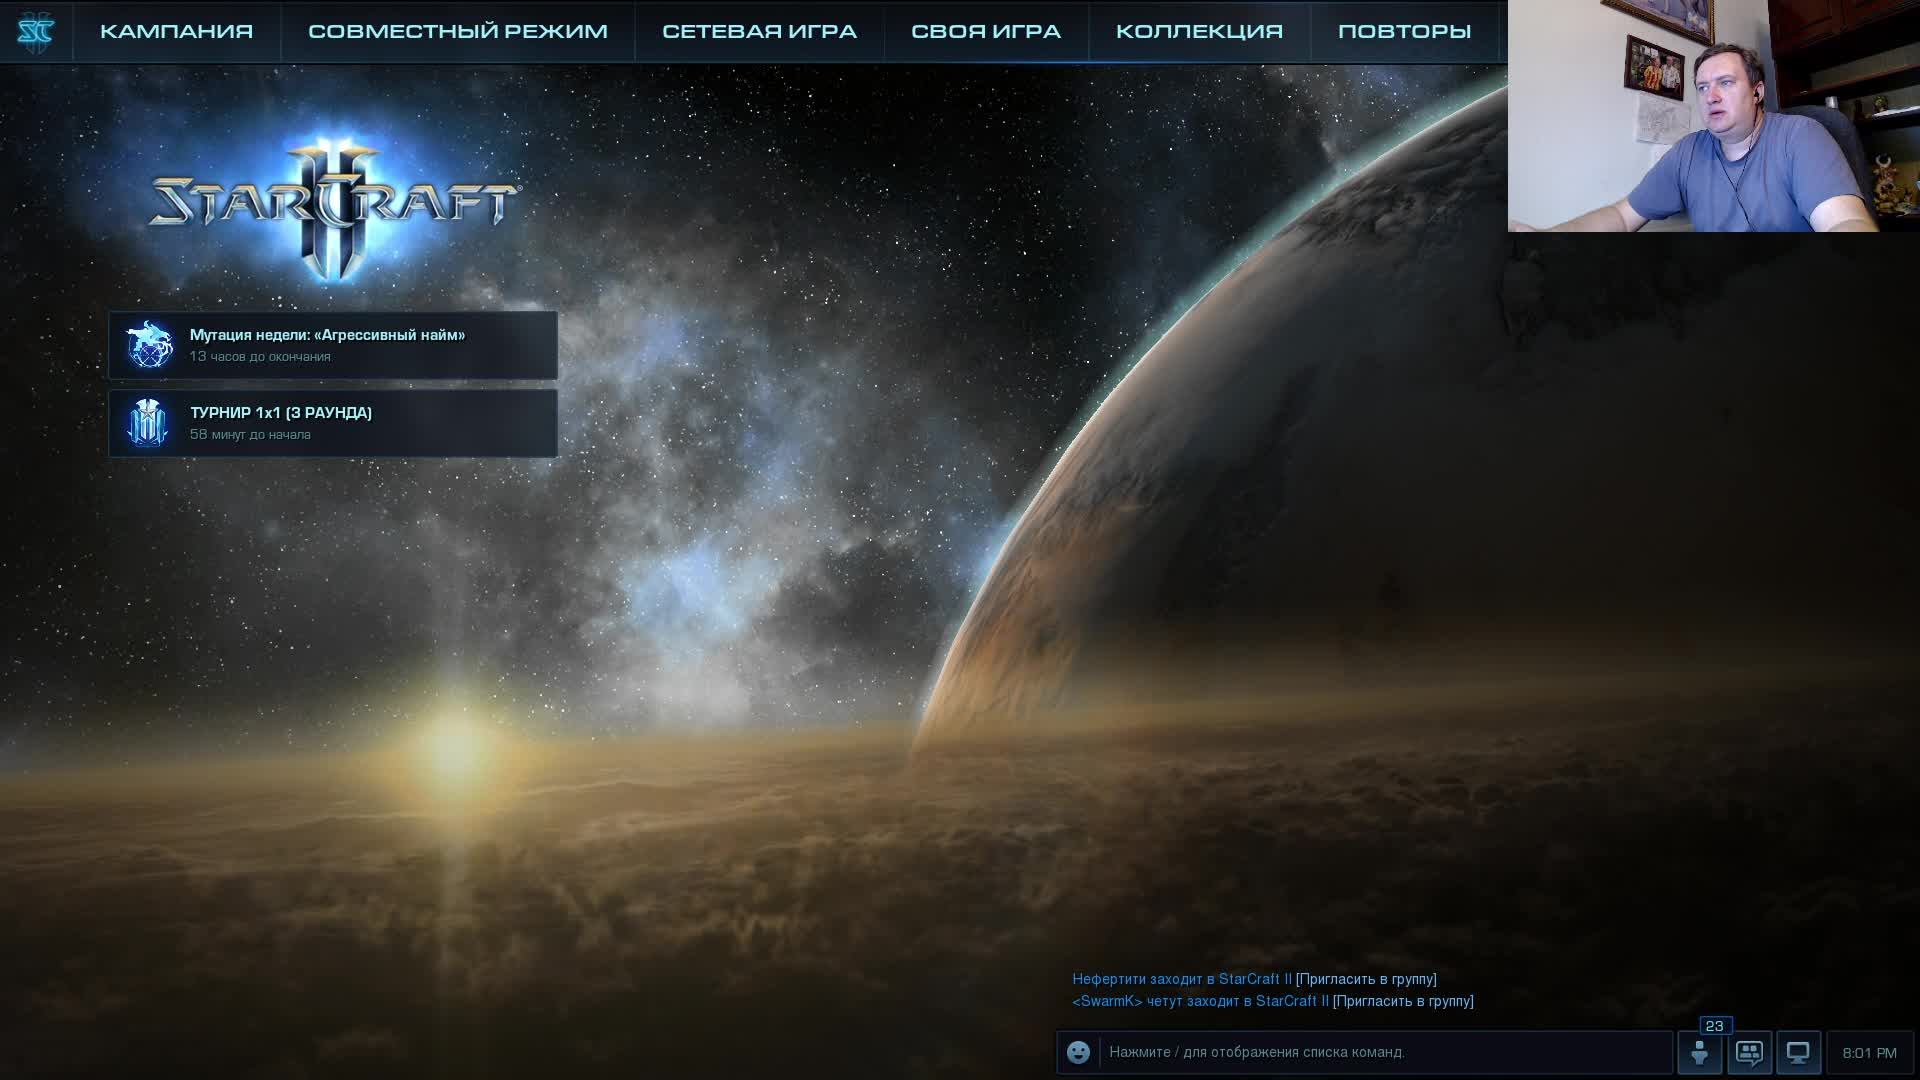Viewport: 1920px width, 1080px height.
Task: Click the StarCraft II home logo icon
Action: coord(35,31)
